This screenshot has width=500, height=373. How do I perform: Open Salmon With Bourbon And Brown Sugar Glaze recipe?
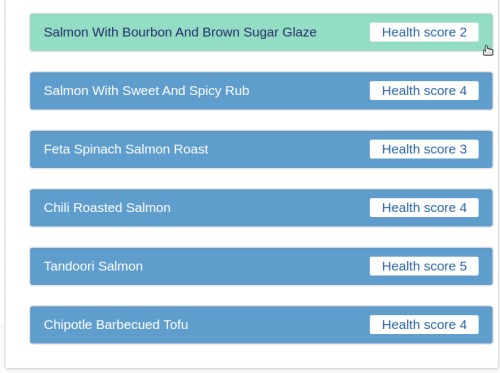tap(180, 32)
